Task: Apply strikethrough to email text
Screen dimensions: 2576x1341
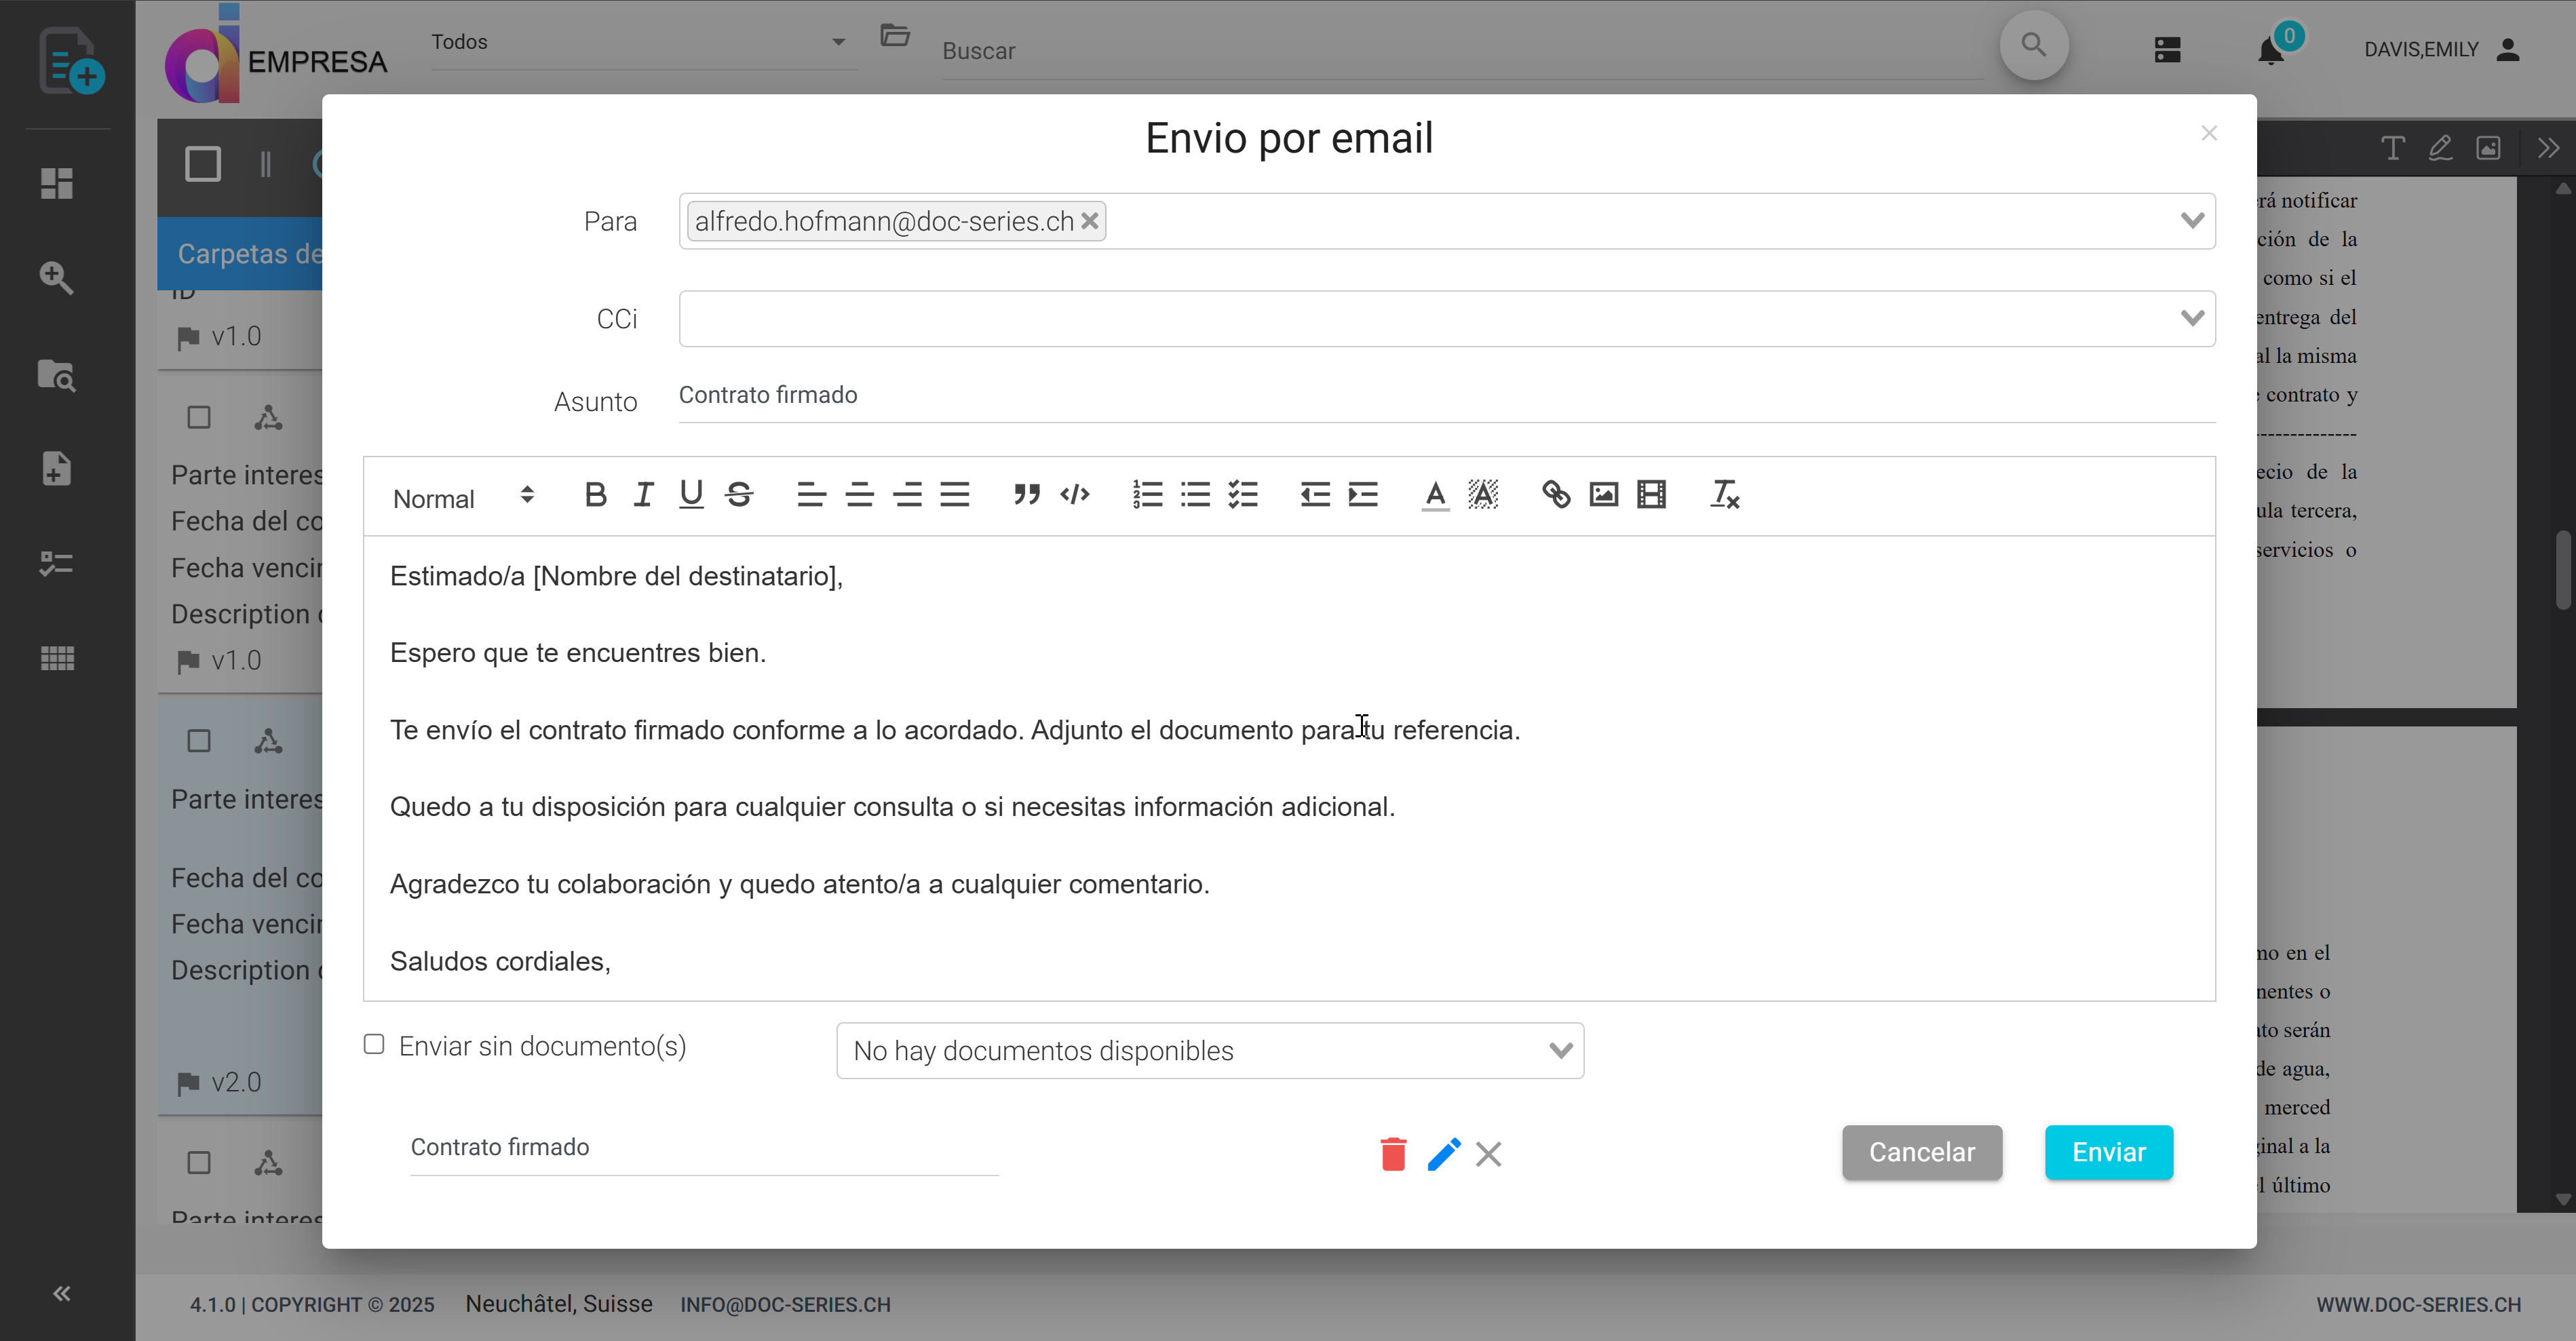Action: point(740,494)
